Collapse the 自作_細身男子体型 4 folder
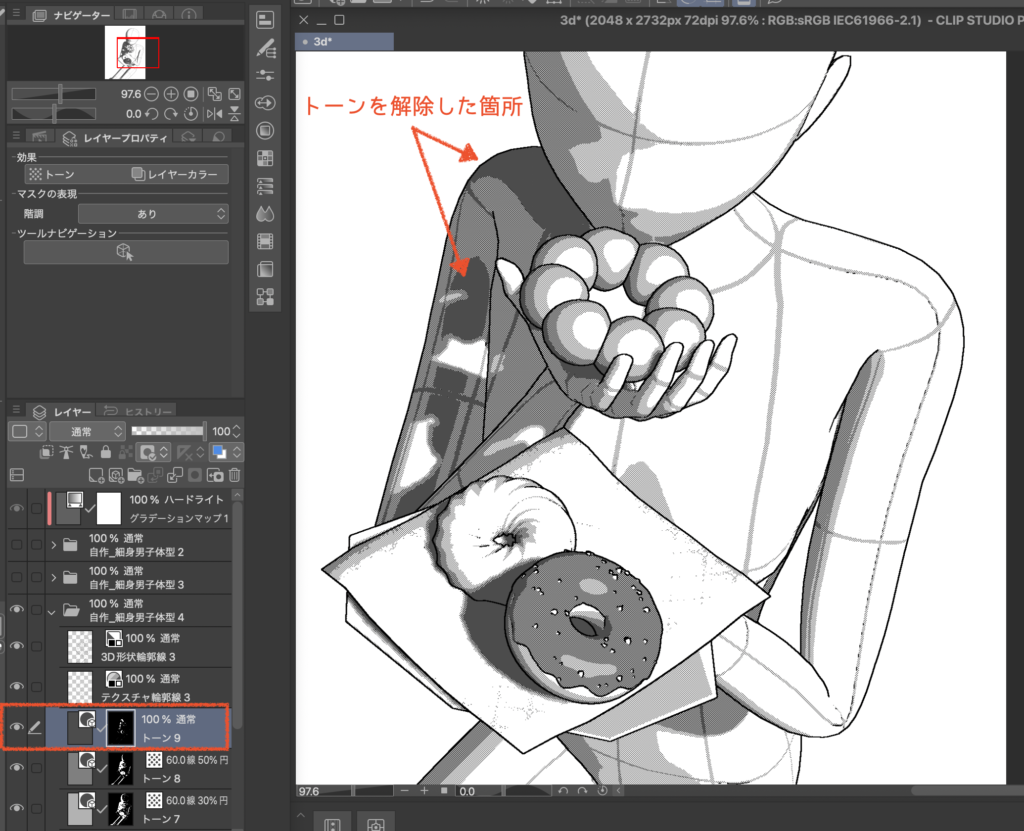The height and width of the screenshot is (831, 1024). (53, 610)
